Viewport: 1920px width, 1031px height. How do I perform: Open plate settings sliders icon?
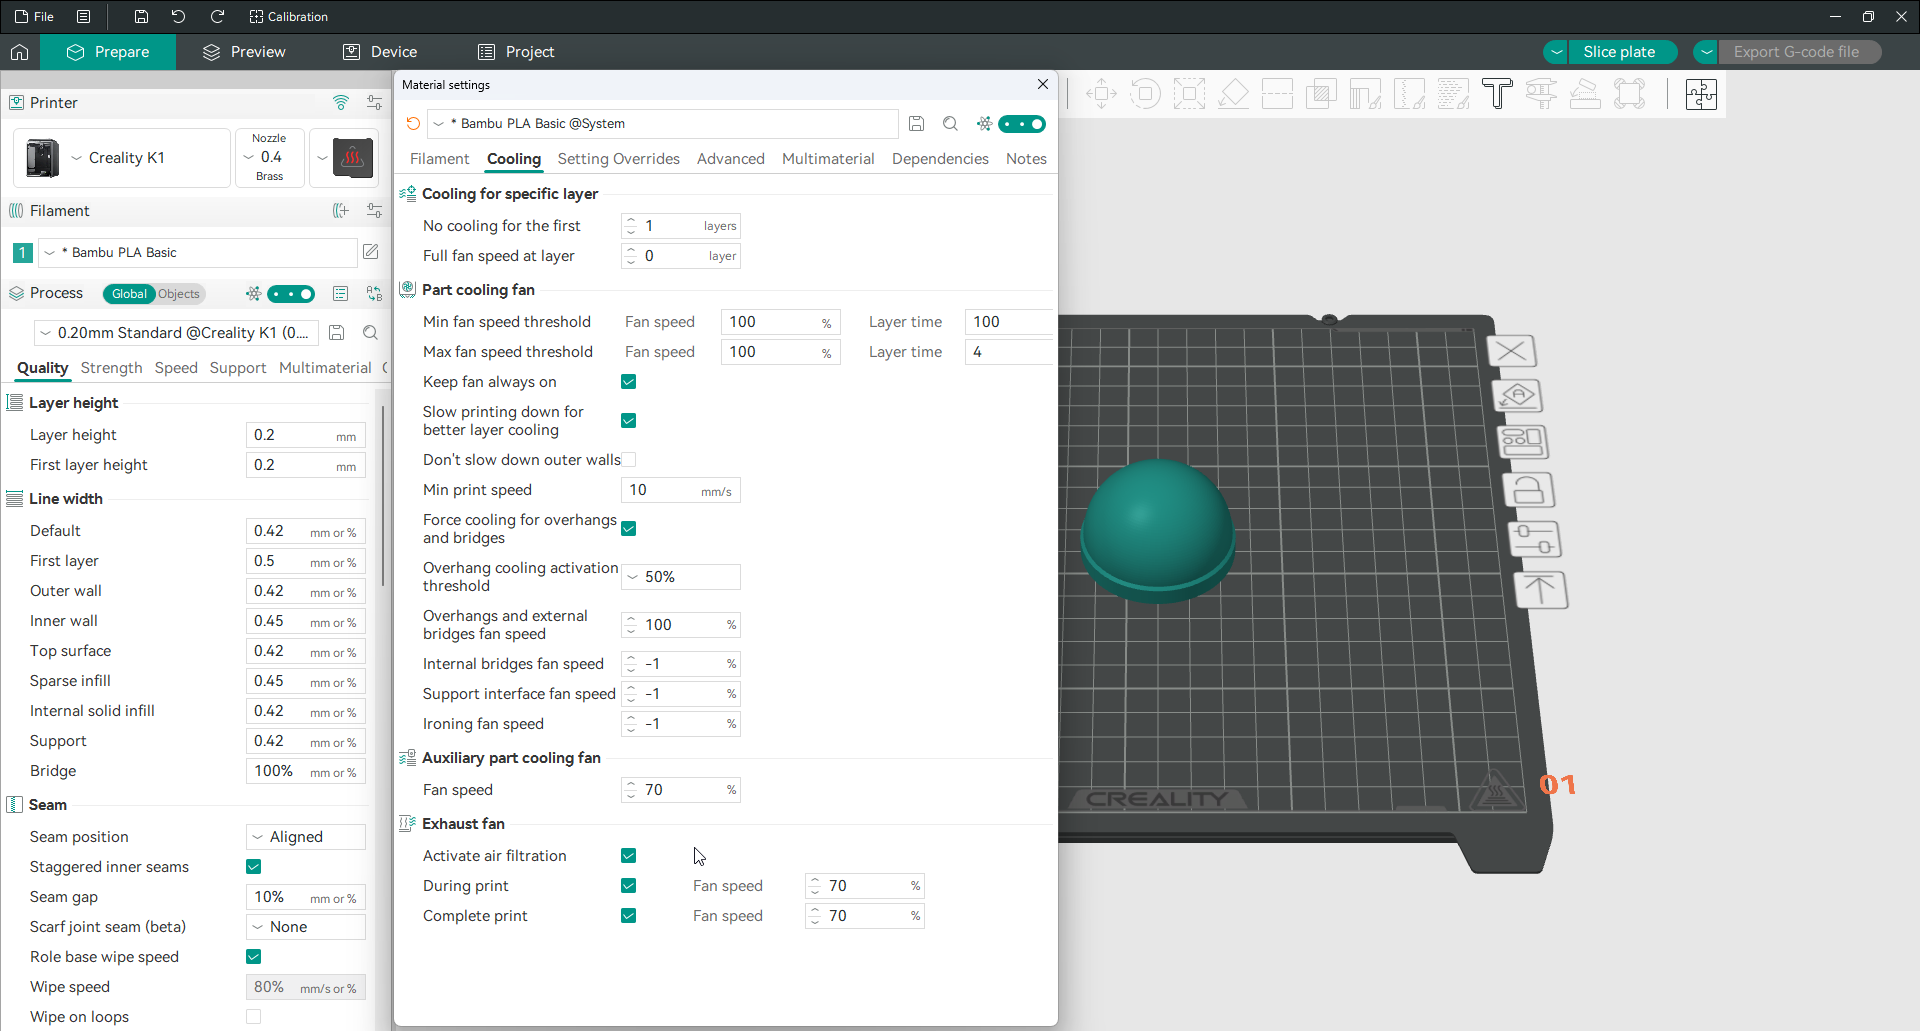click(x=1534, y=539)
